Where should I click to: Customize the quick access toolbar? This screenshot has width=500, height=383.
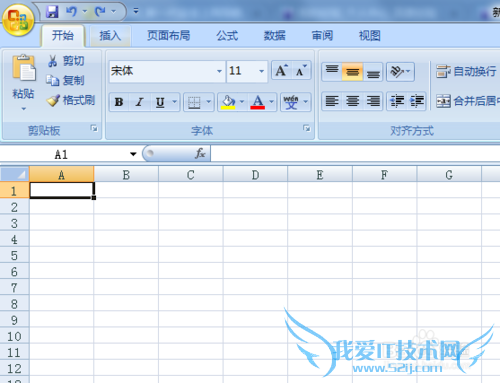coord(136,11)
